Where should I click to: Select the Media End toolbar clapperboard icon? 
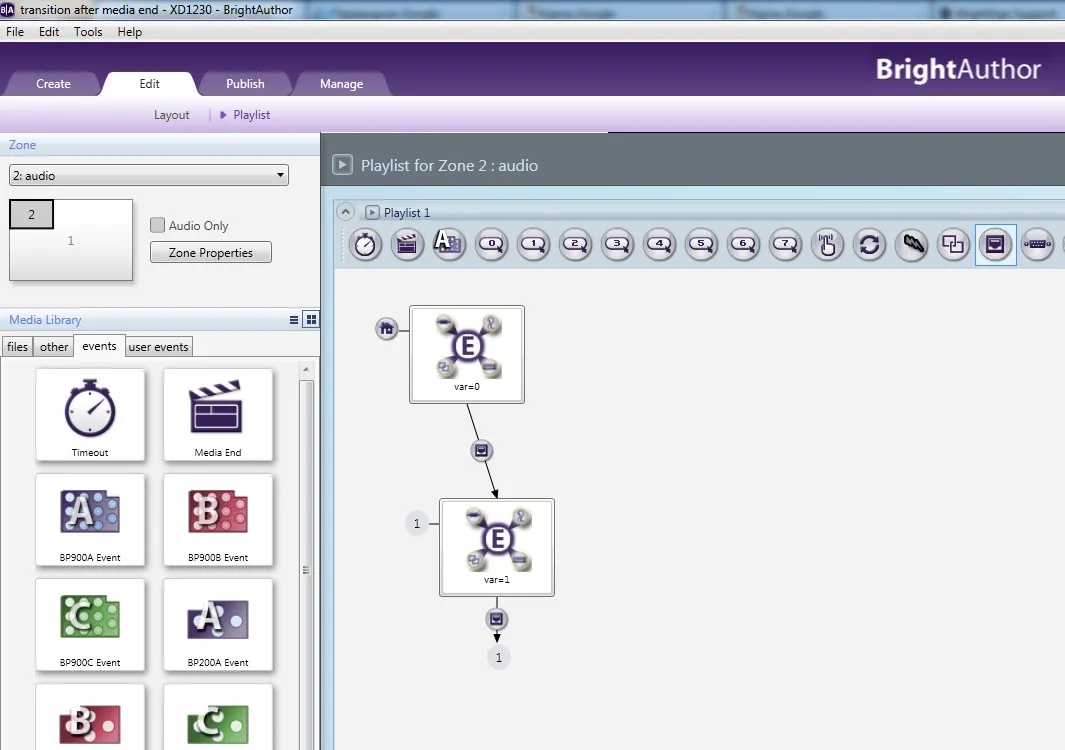(x=407, y=245)
